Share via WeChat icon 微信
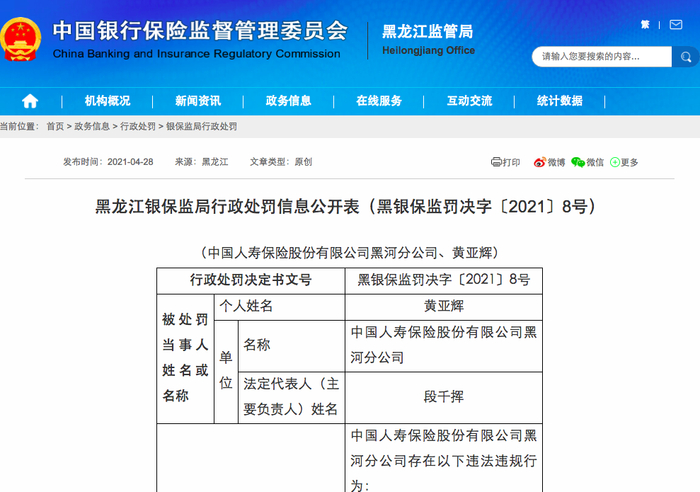The width and height of the screenshot is (700, 492). [587, 162]
